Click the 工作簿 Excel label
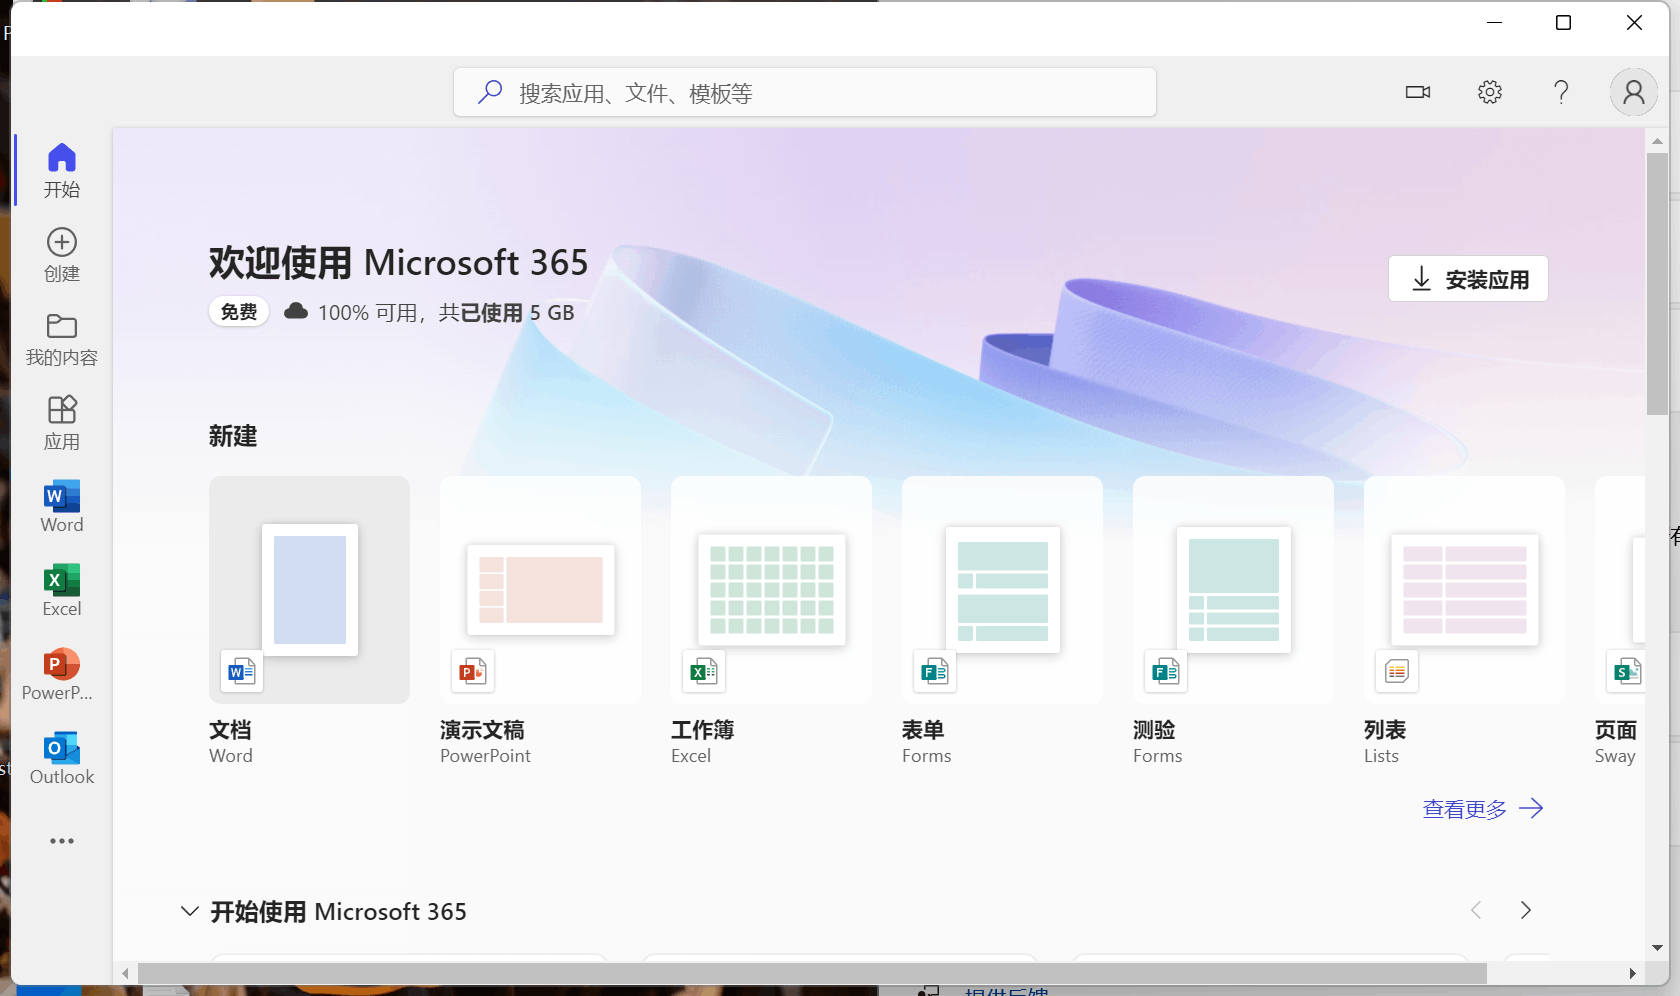1680x996 pixels. 702,742
